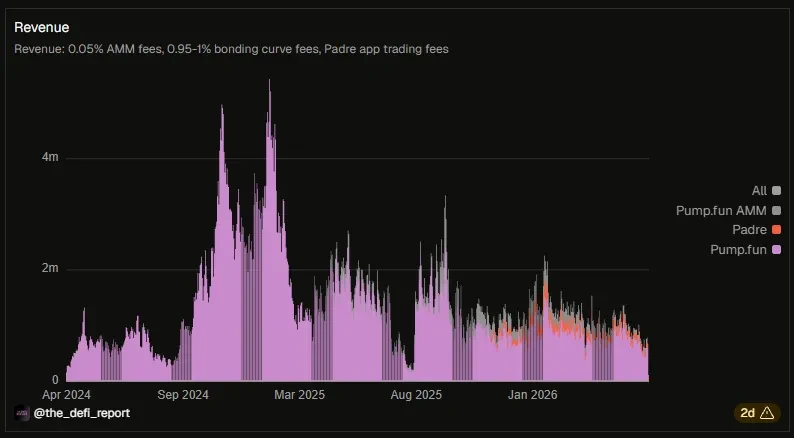Click the All legend label
794x438 pixels.
pyautogui.click(x=759, y=191)
